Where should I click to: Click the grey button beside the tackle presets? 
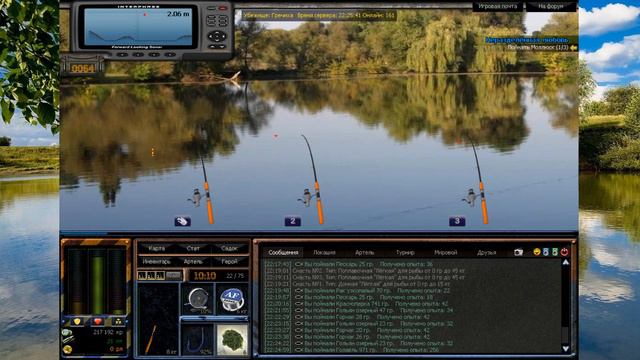pyautogui.click(x=174, y=276)
